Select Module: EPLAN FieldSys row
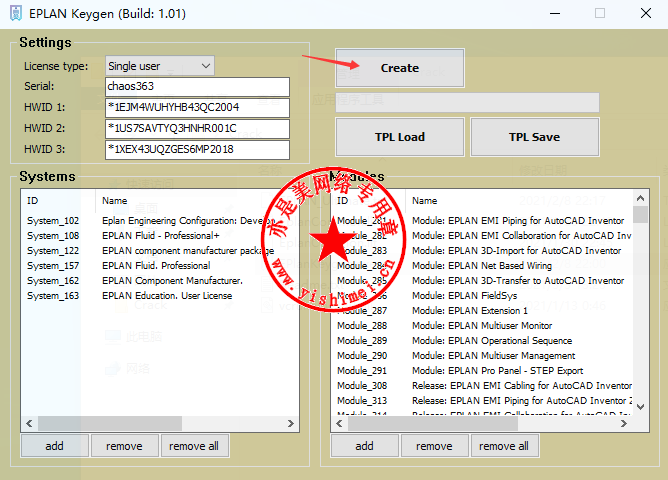668x480 pixels. [x=482, y=296]
